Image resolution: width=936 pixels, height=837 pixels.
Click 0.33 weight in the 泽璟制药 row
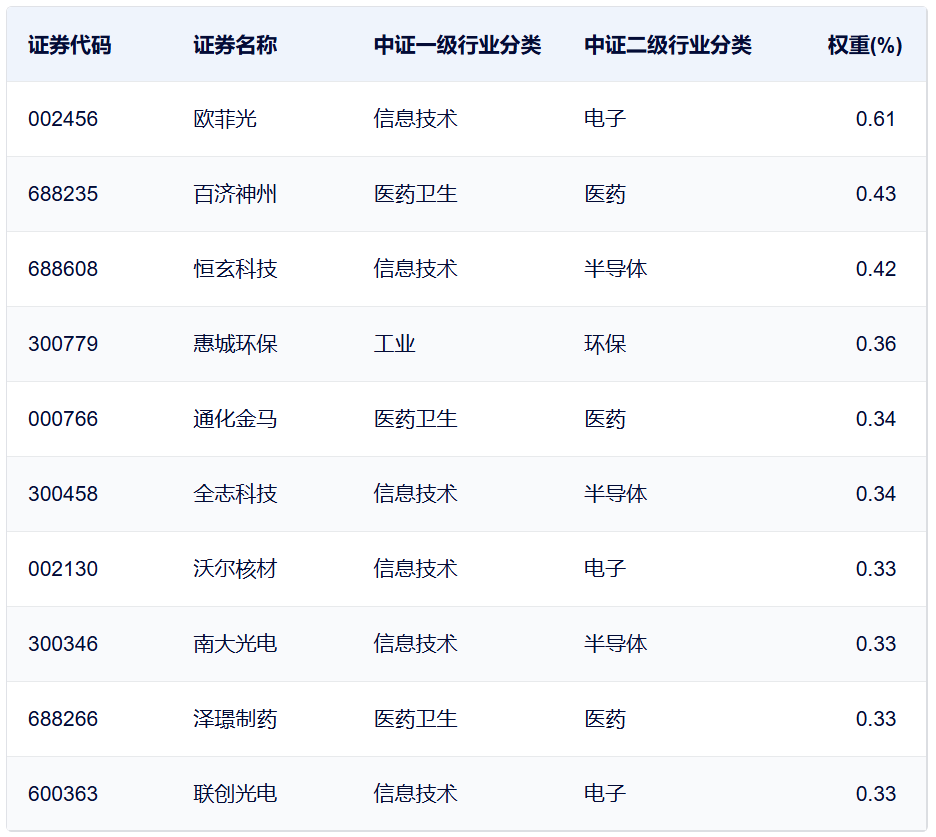(876, 719)
